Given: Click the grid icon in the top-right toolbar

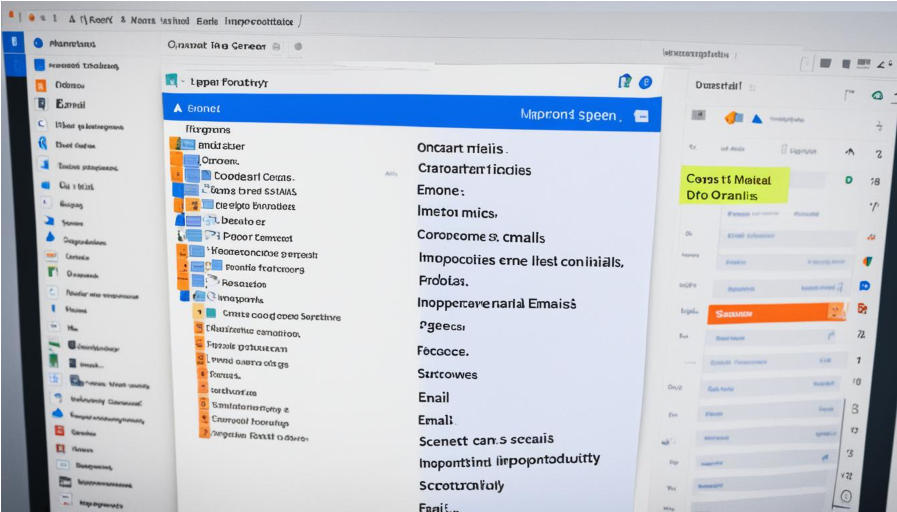Looking at the screenshot, I should (x=863, y=63).
